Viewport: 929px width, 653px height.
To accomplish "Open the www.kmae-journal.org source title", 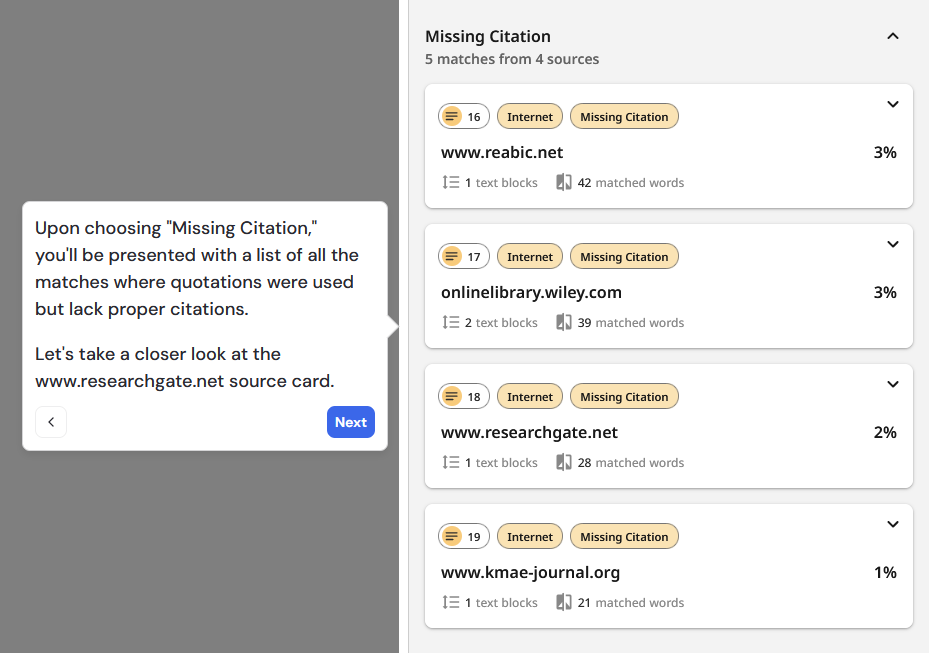I will tap(530, 573).
